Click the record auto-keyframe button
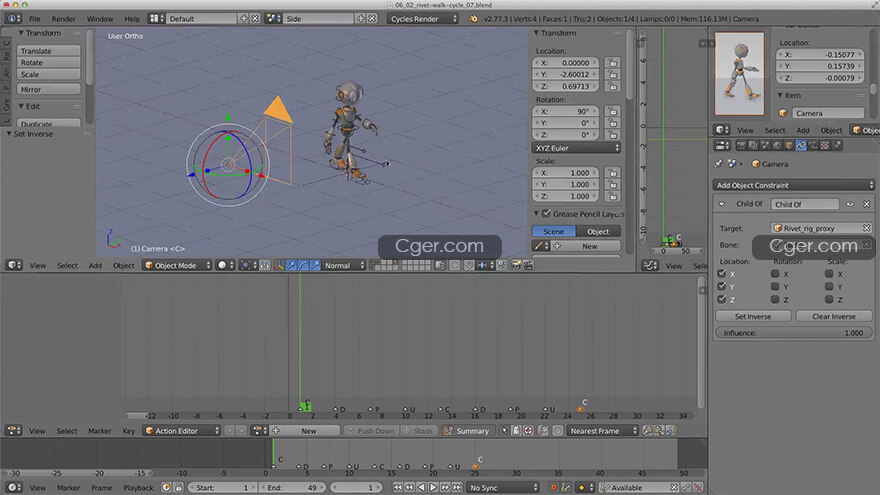Image resolution: width=880 pixels, height=495 pixels. [554, 487]
